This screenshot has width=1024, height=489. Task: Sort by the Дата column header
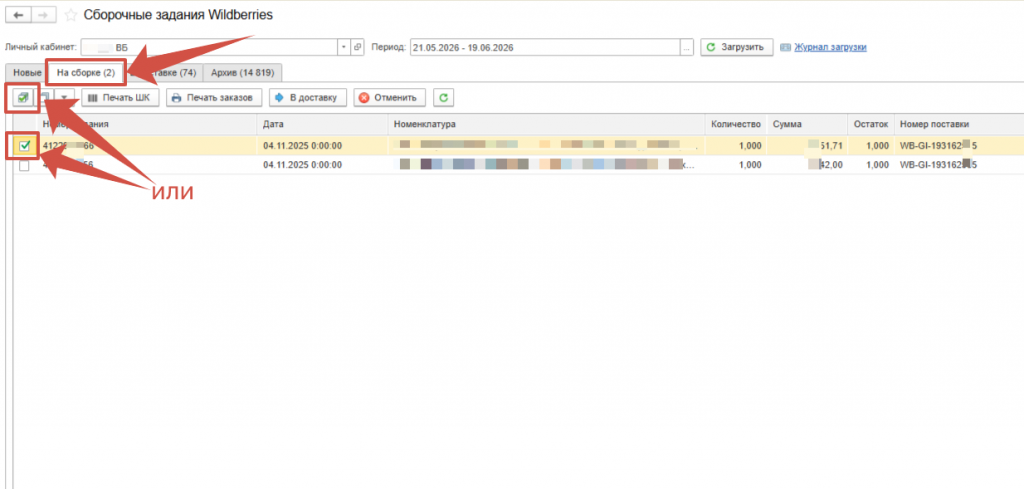[323, 124]
